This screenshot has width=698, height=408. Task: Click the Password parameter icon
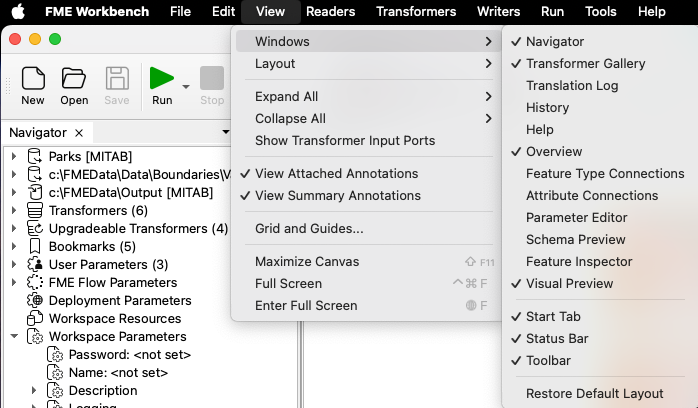coord(55,355)
